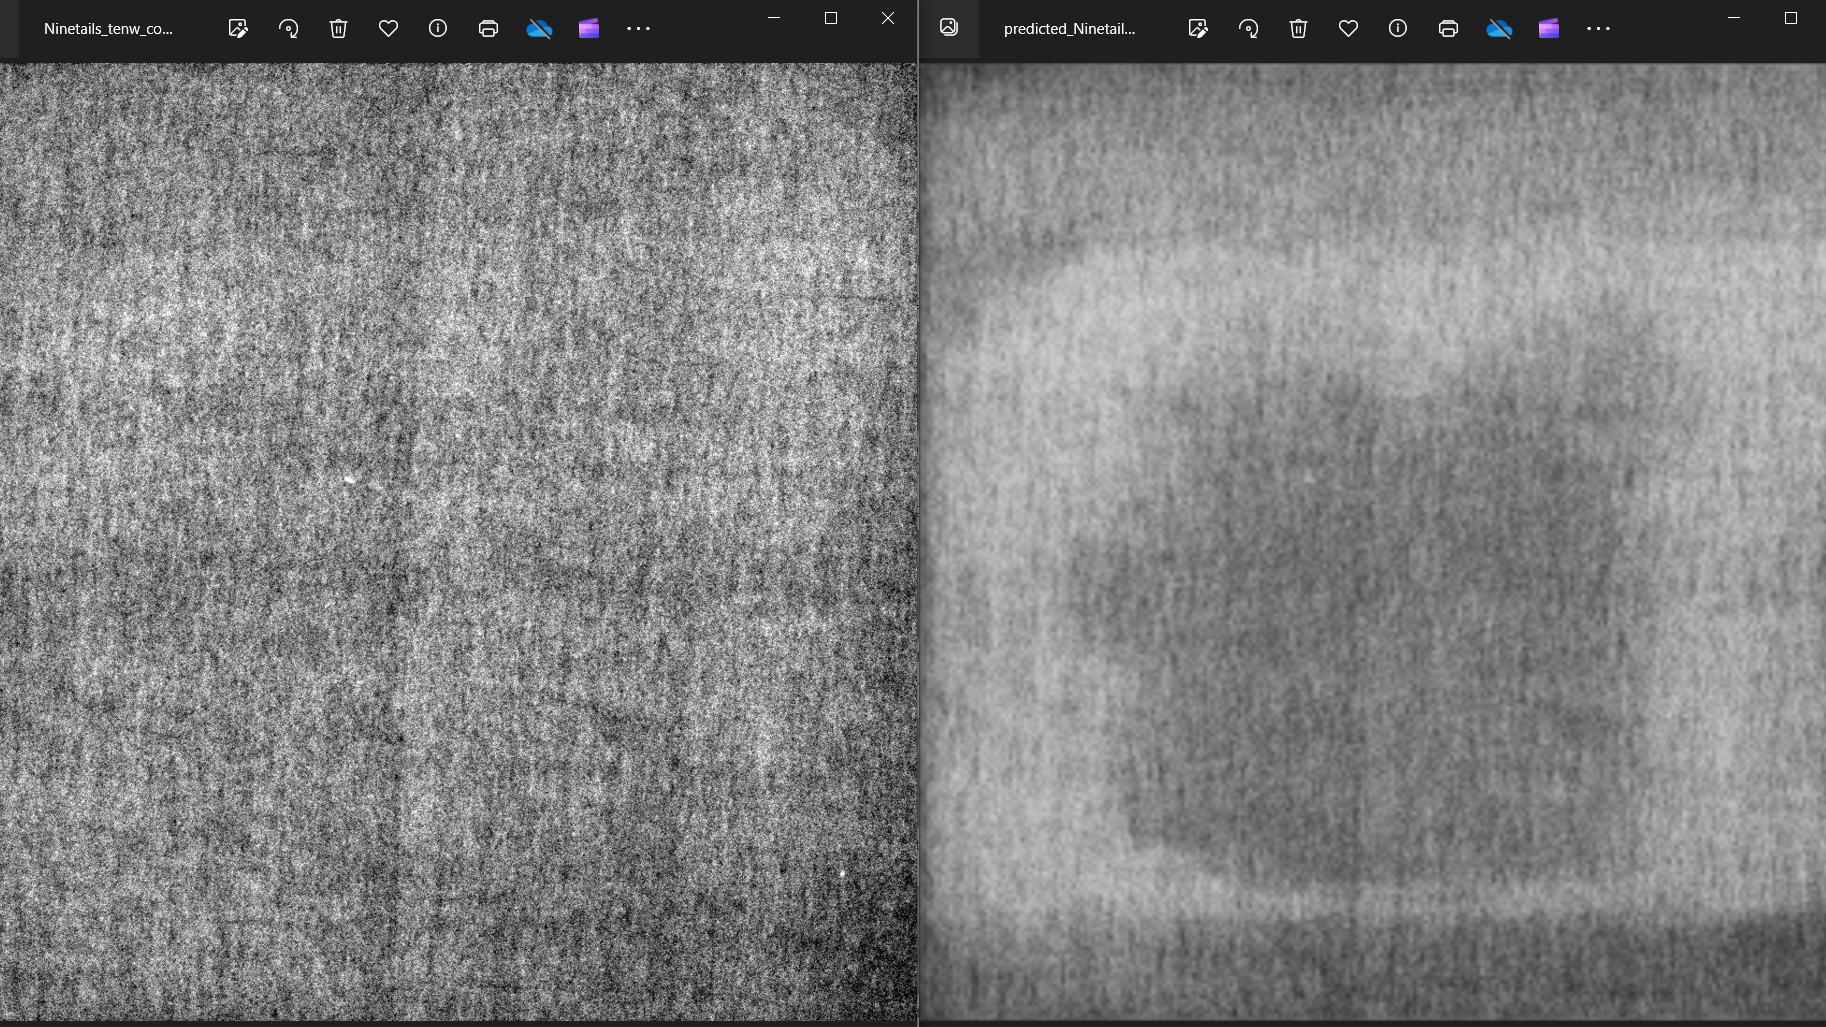The width and height of the screenshot is (1826, 1027).
Task: Click Edit image icon in predicted_Ninetail window
Action: click(x=1198, y=29)
